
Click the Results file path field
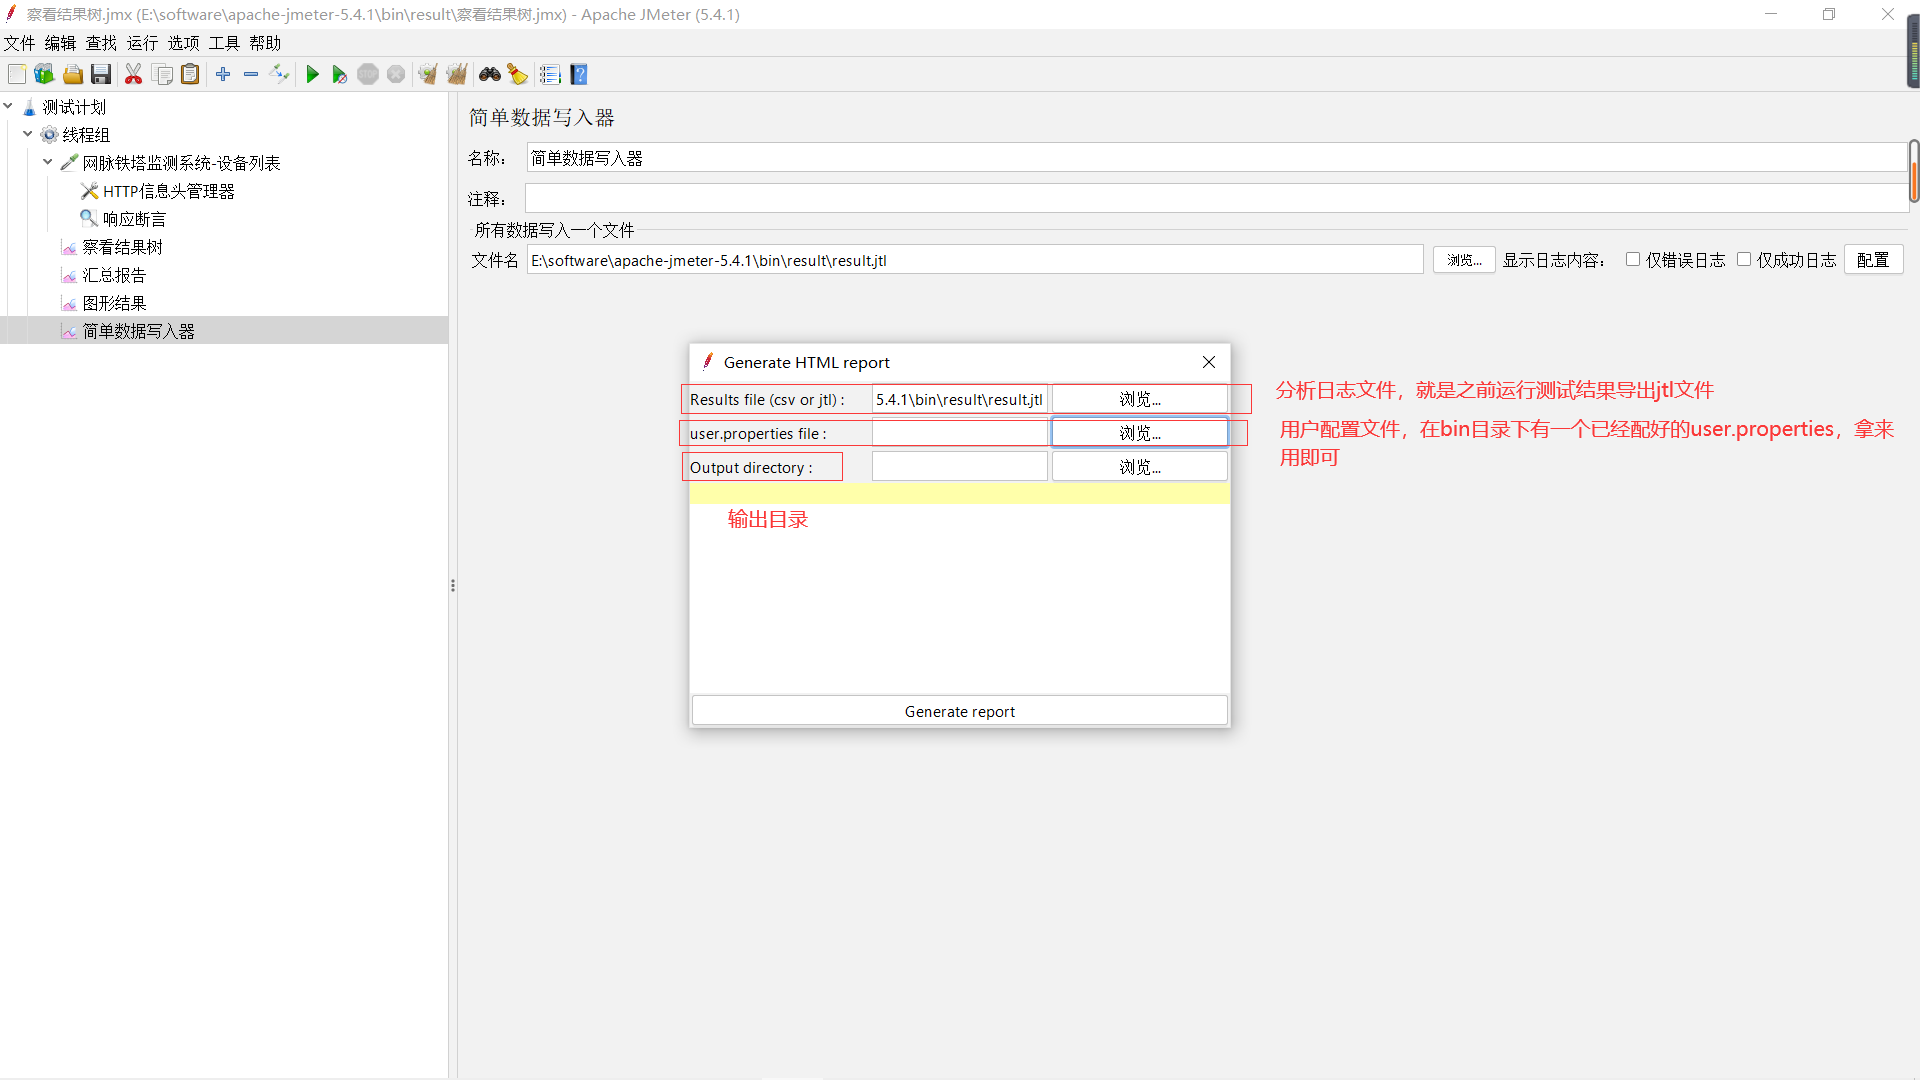pyautogui.click(x=959, y=399)
